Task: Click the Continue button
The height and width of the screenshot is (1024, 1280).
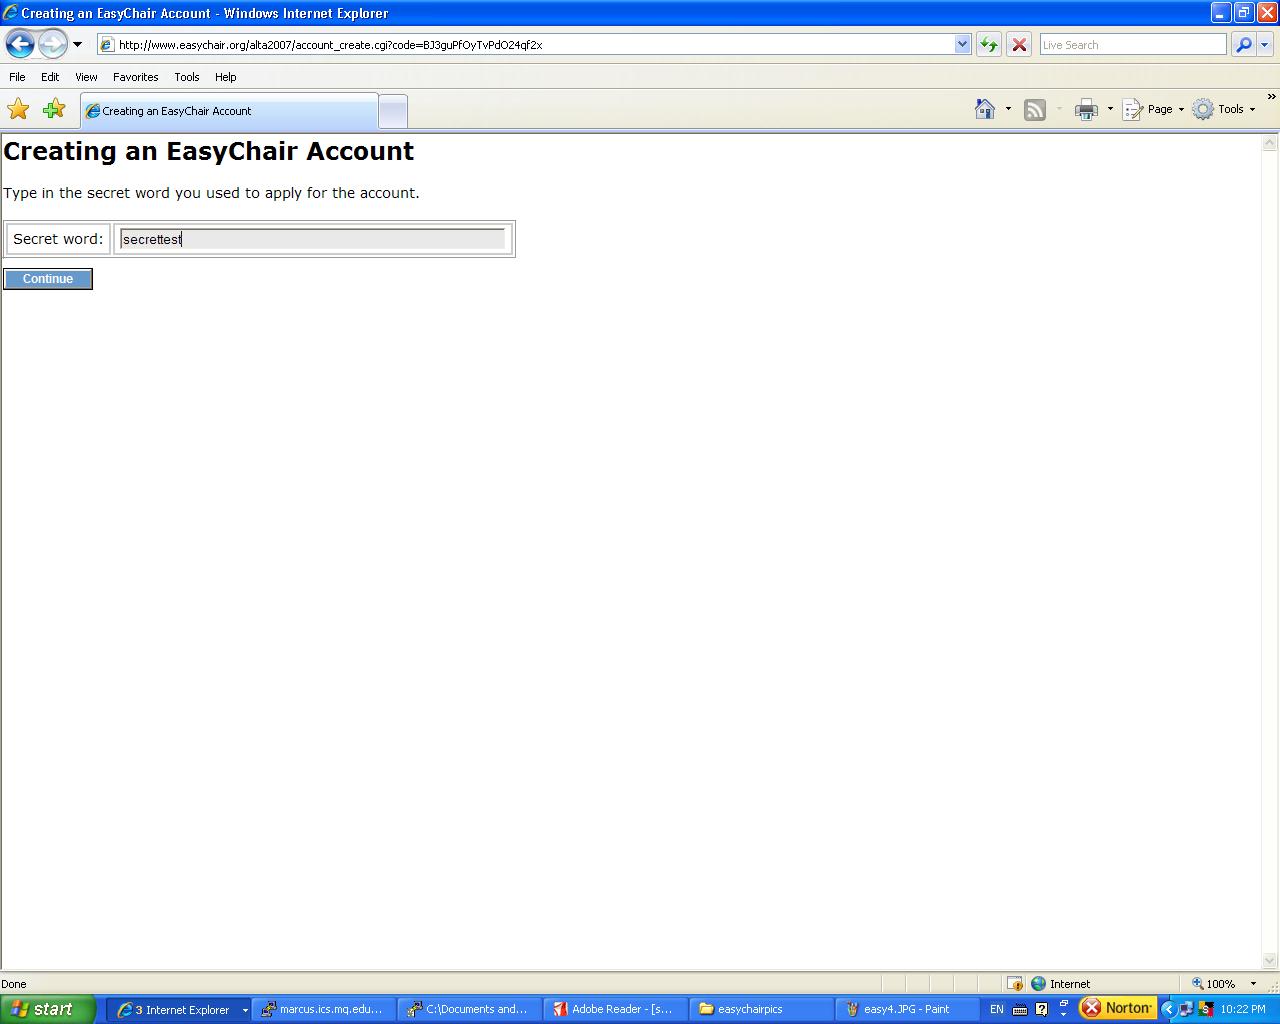Action: tap(48, 279)
